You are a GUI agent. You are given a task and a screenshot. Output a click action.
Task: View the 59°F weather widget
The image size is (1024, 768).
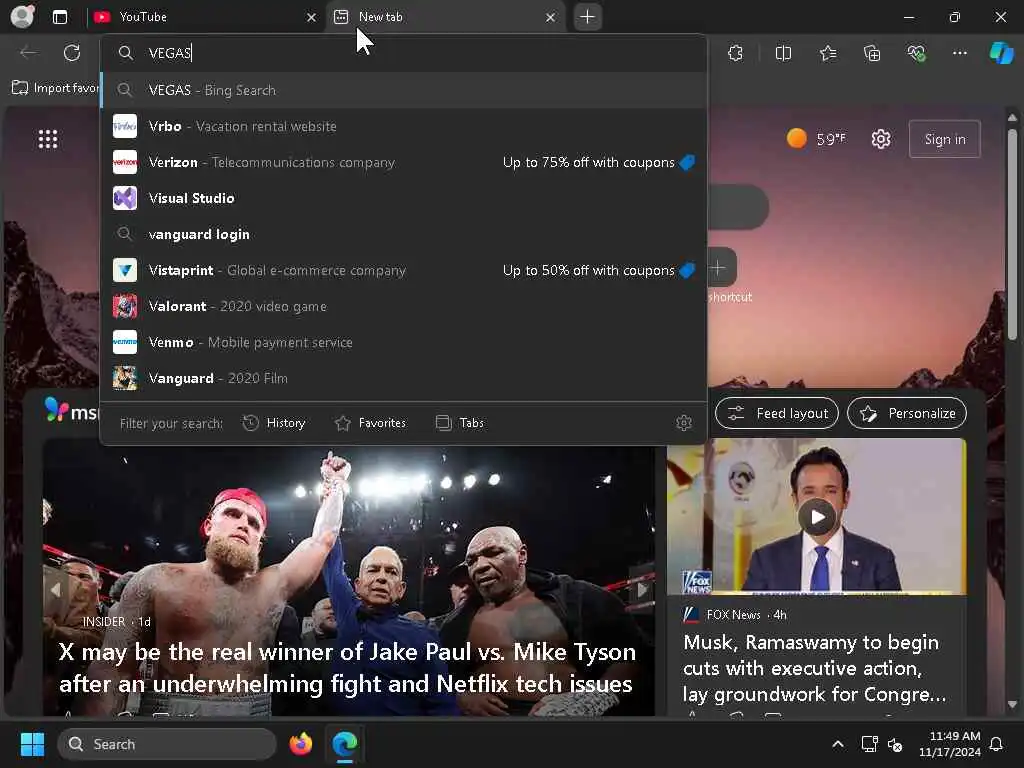pyautogui.click(x=816, y=138)
